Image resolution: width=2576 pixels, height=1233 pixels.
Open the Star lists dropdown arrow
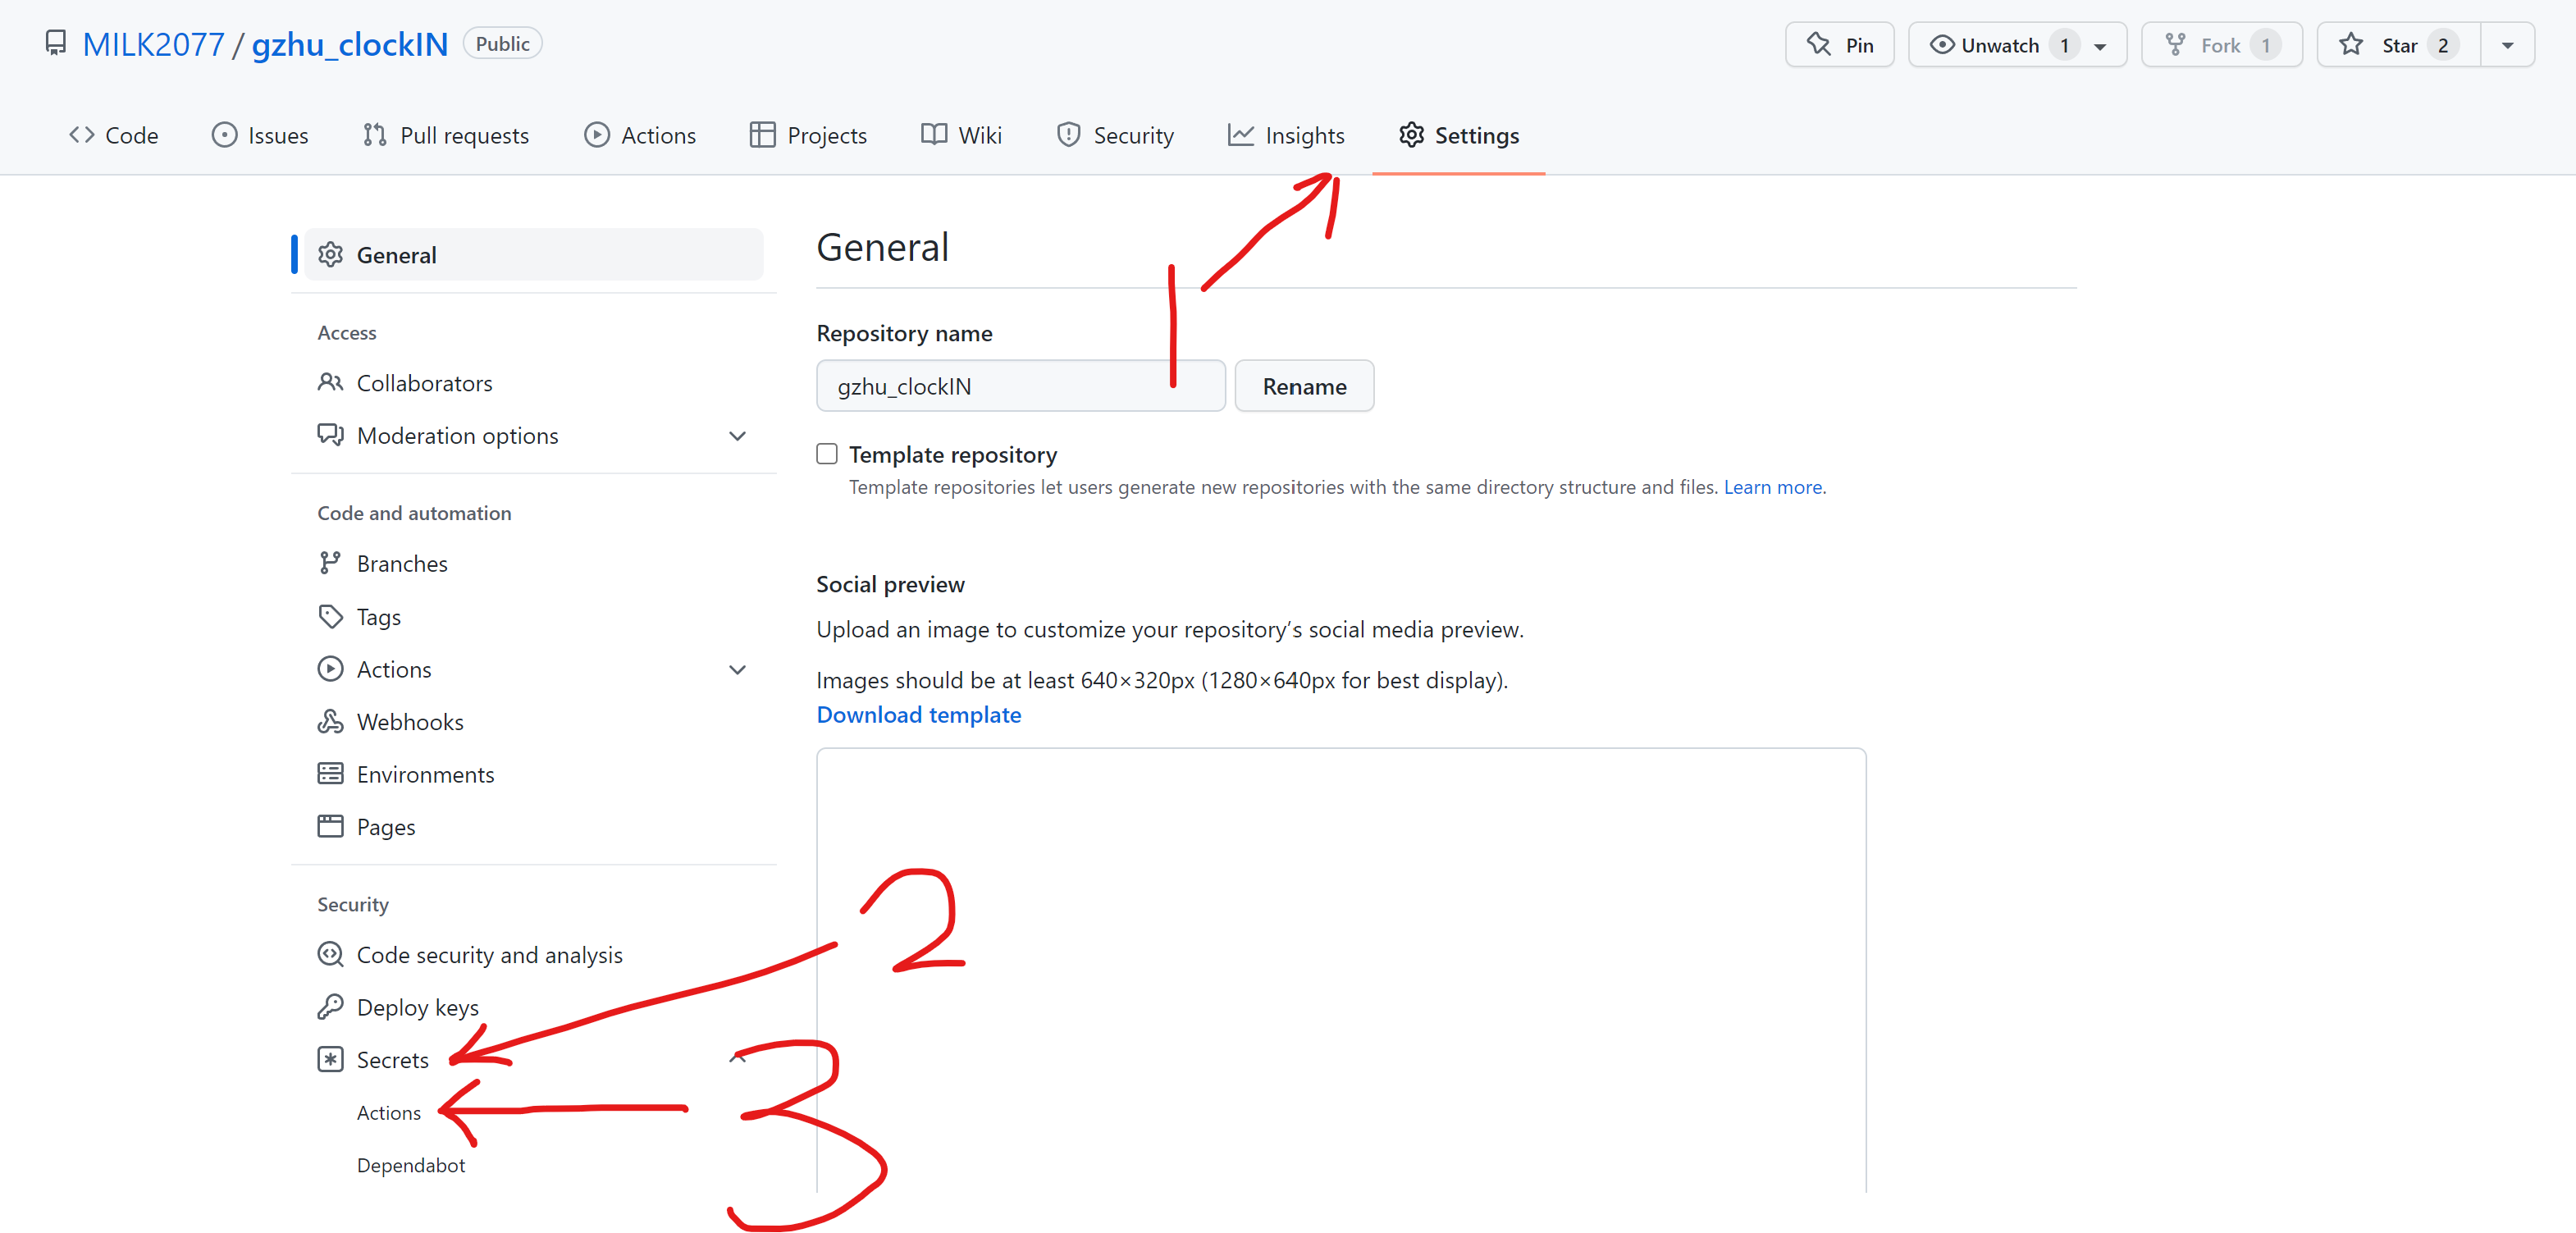(2507, 46)
